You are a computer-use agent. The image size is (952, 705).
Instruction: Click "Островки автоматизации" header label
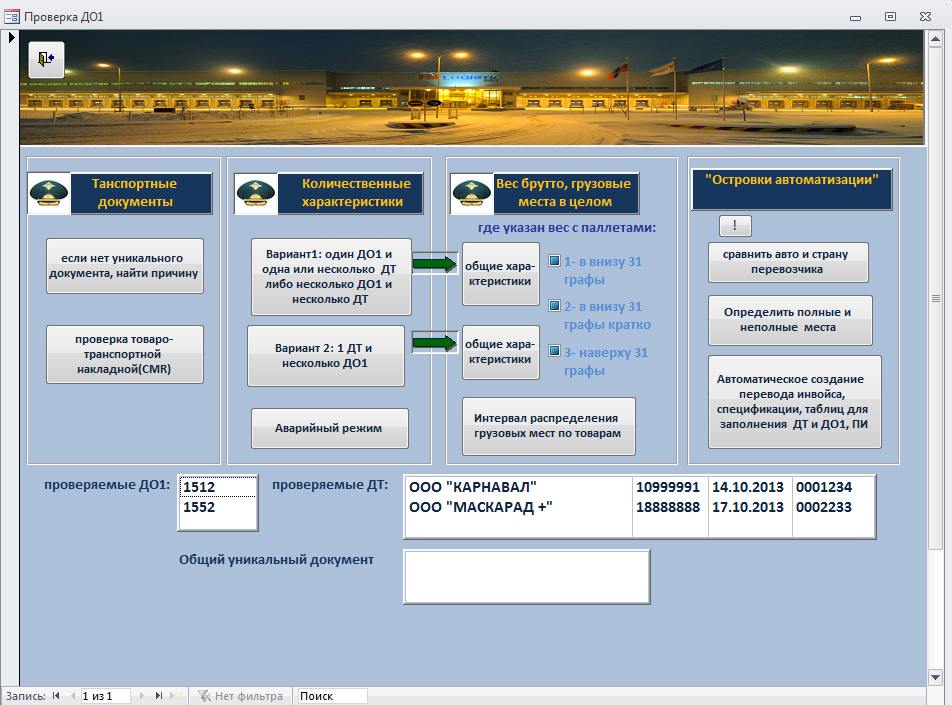(792, 189)
